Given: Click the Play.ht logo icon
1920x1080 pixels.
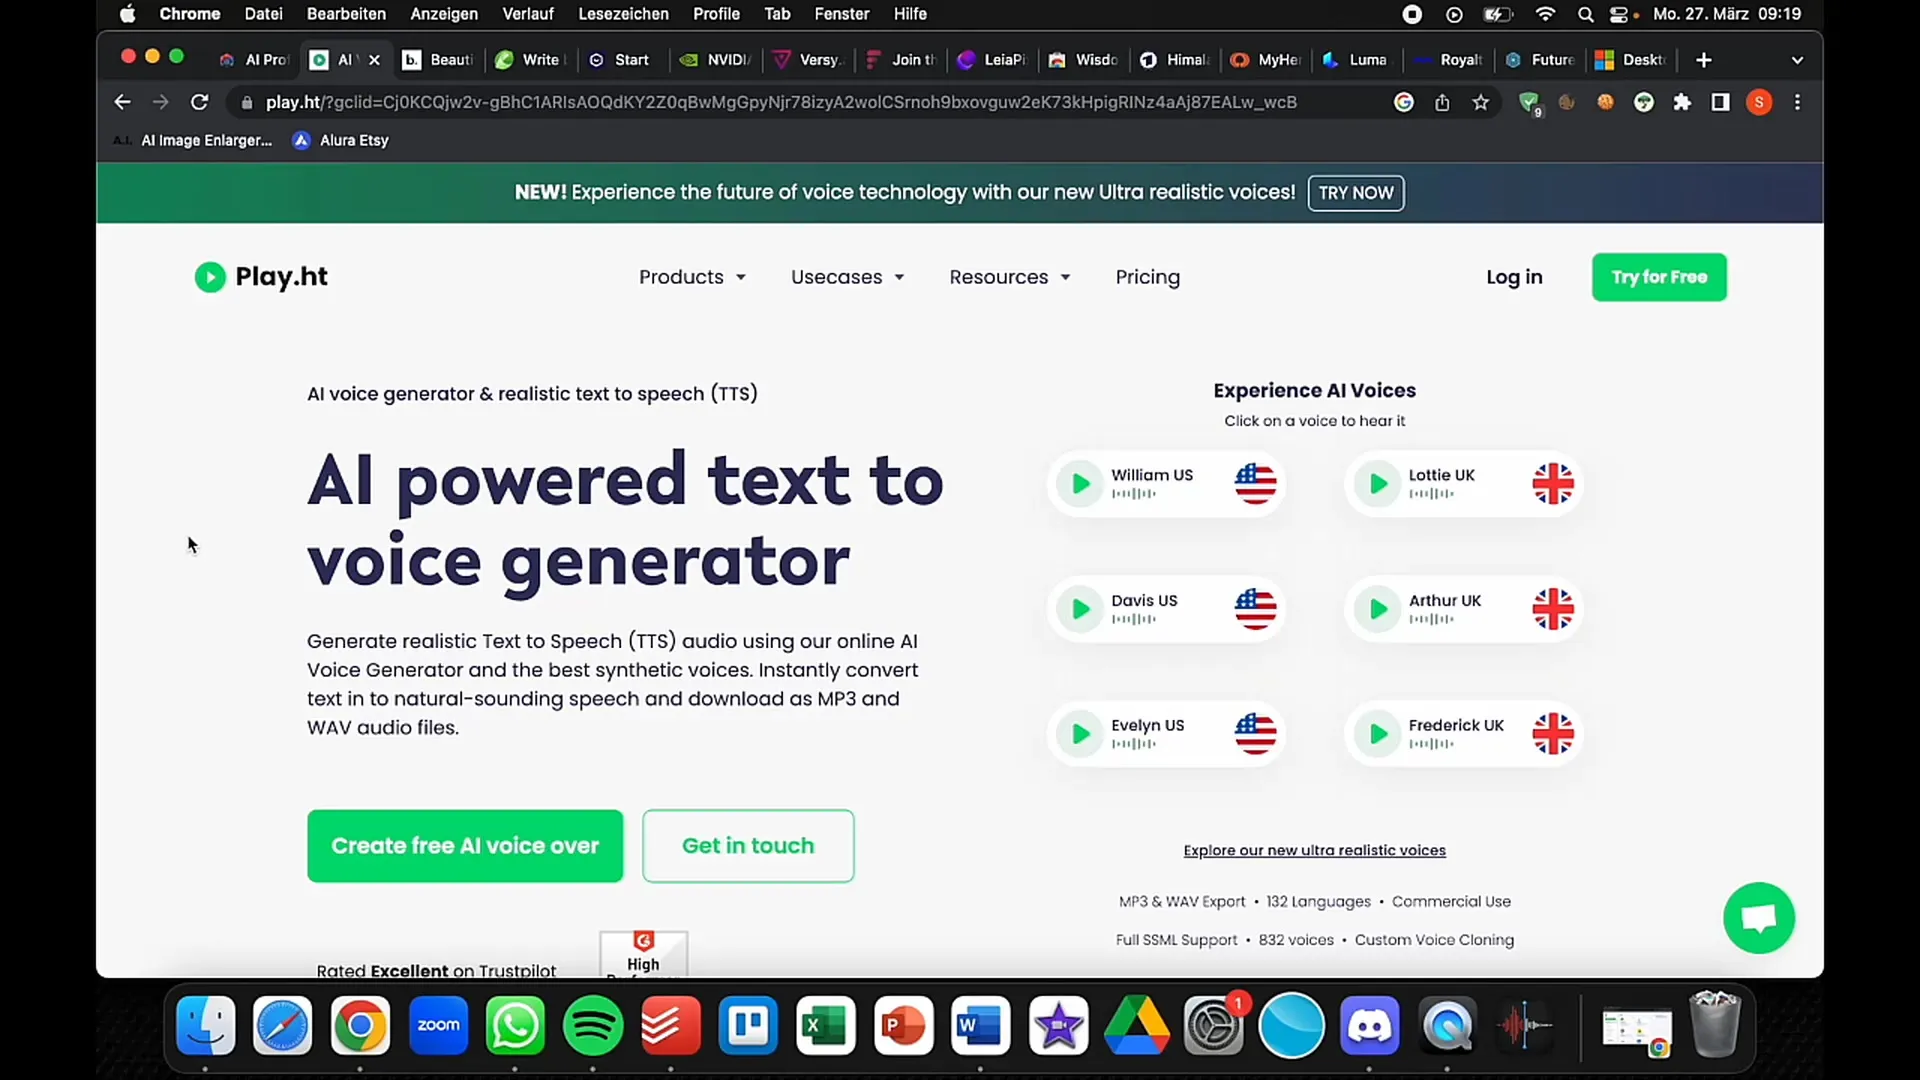Looking at the screenshot, I should click(x=210, y=277).
